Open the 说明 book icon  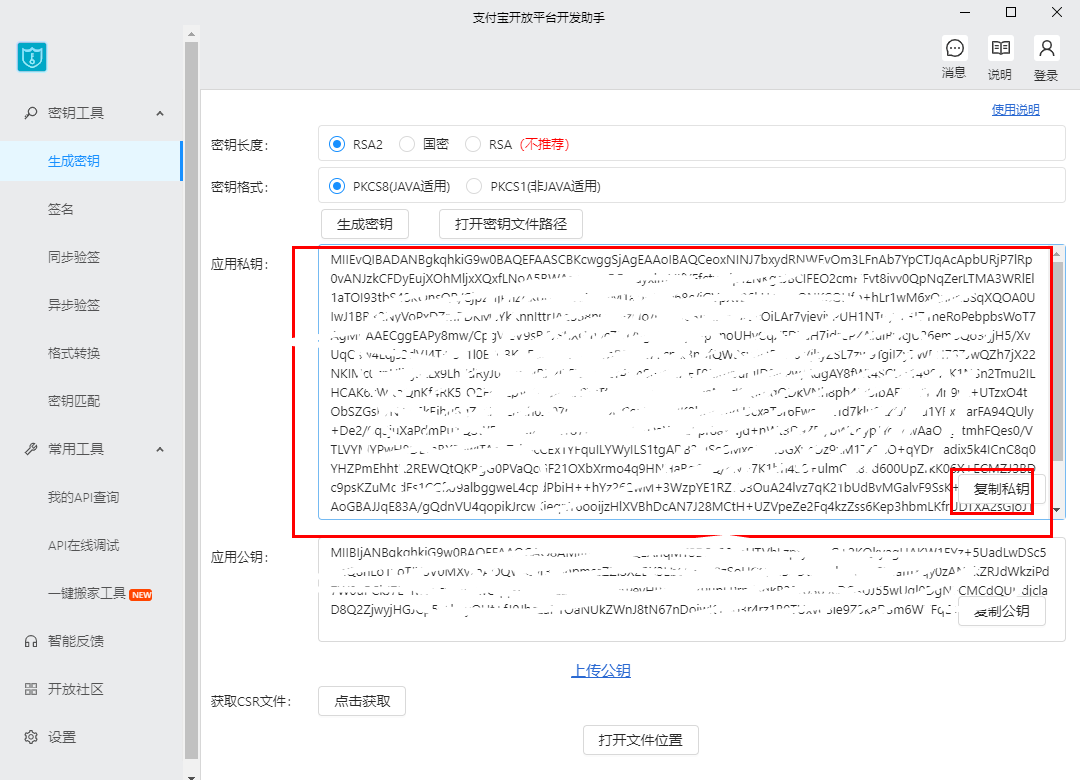(1000, 48)
